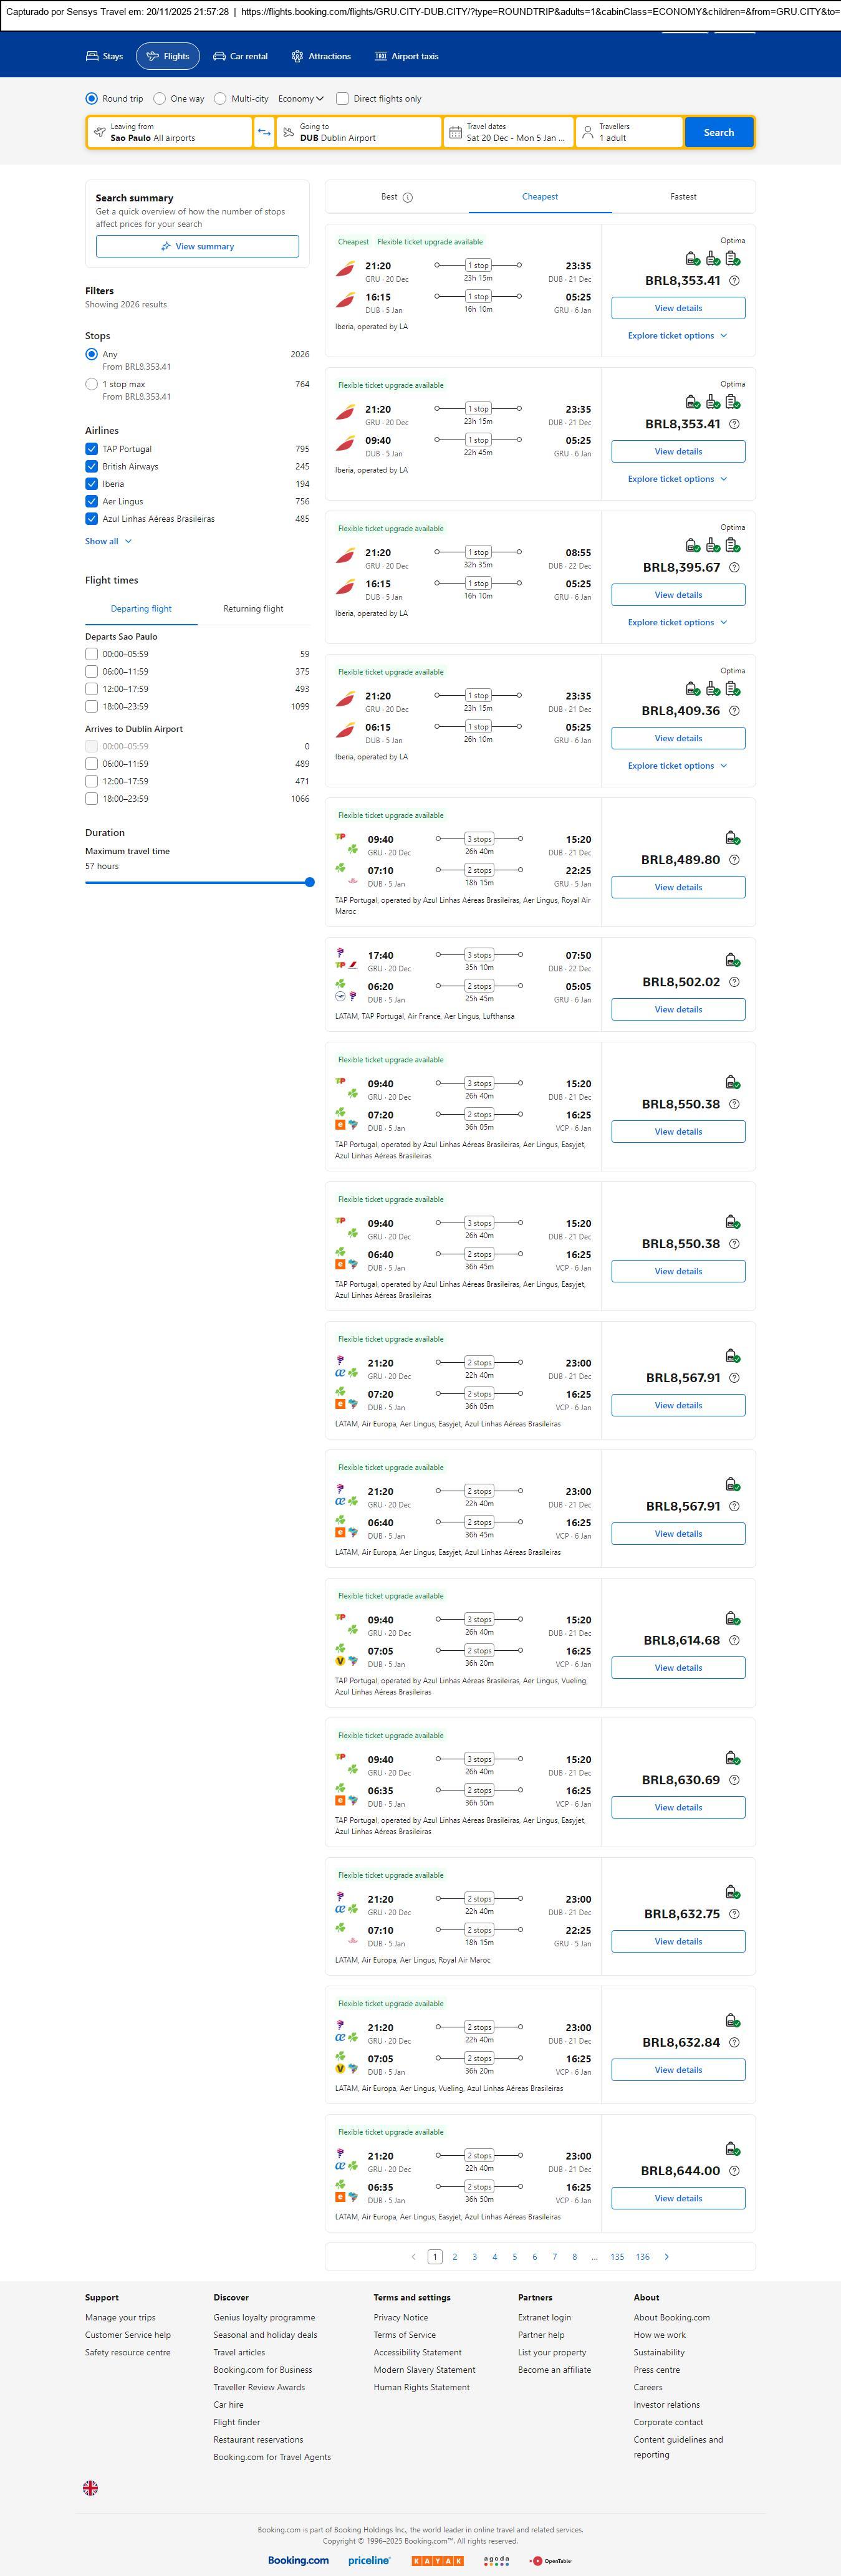
Task: Click the help icon beside BRL8,489.80 price
Action: [x=734, y=860]
